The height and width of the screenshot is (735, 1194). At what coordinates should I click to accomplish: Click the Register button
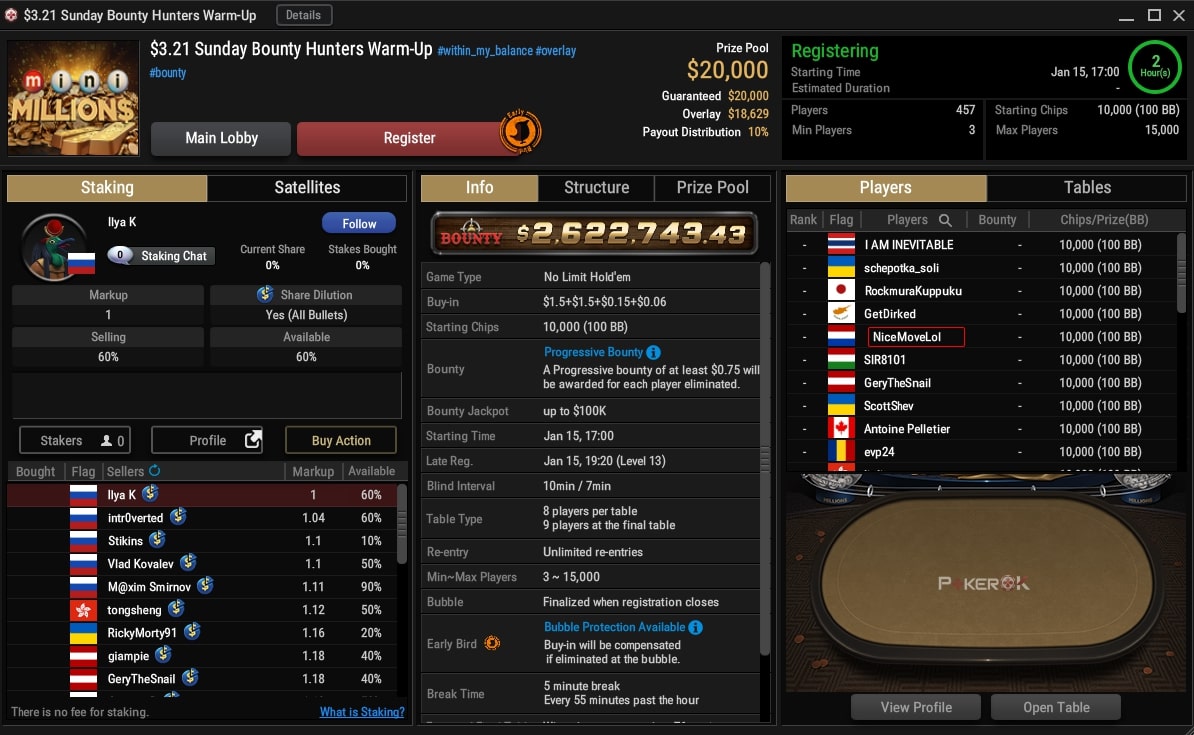pos(410,138)
